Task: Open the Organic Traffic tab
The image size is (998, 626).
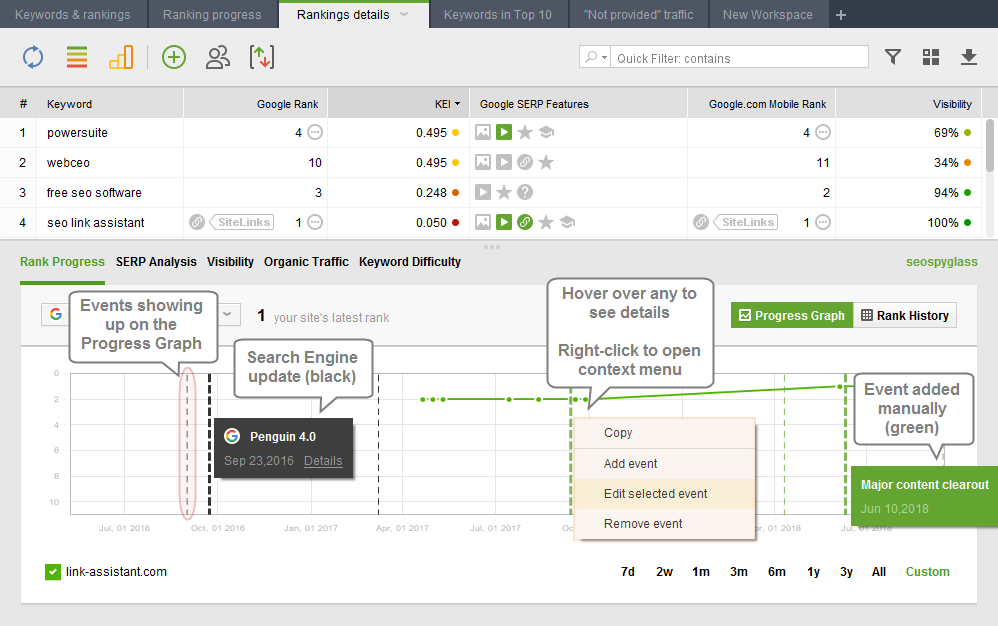Action: click(x=306, y=261)
